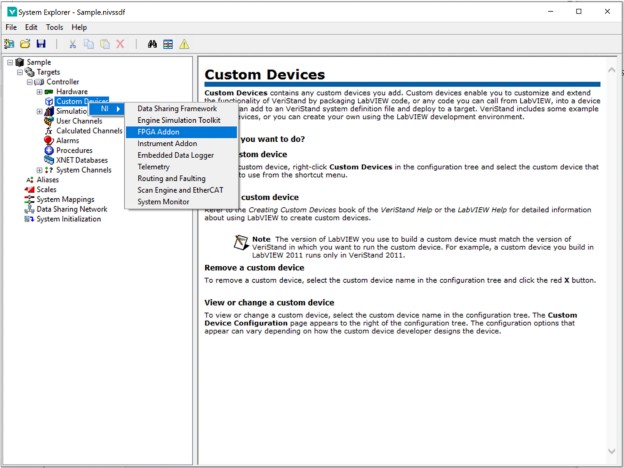
Task: Click the User Channels icon
Action: click(x=49, y=121)
